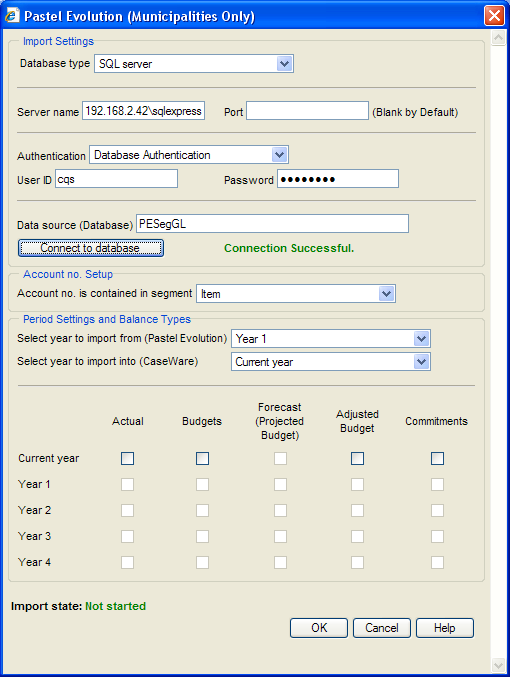Click the 'Import Settings' group label

[x=58, y=41]
